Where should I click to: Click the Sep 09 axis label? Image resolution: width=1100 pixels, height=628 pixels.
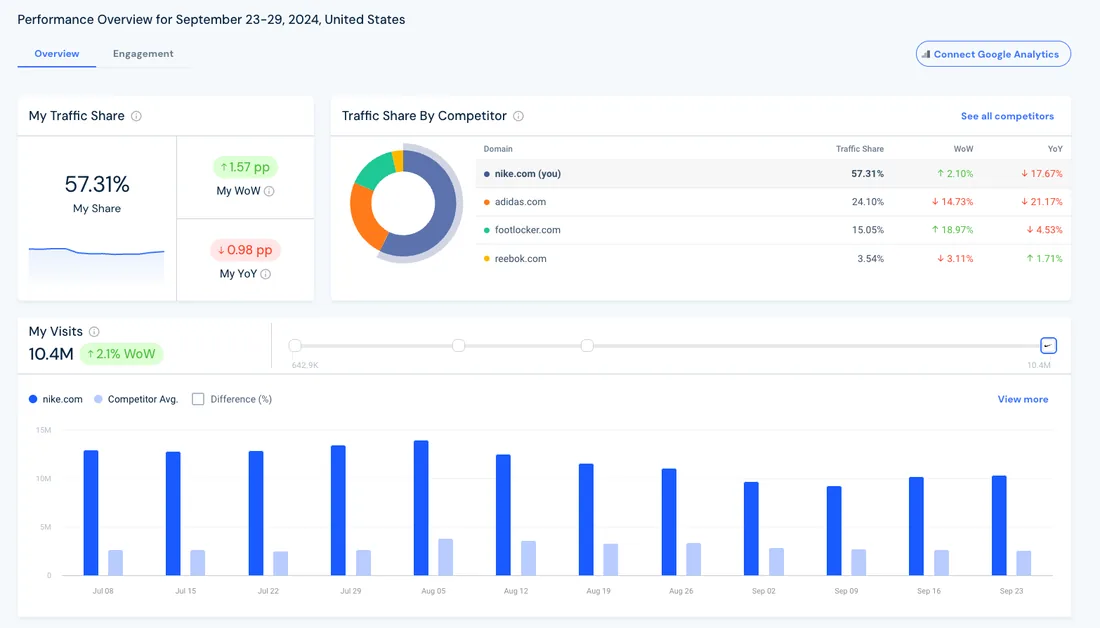pos(846,591)
